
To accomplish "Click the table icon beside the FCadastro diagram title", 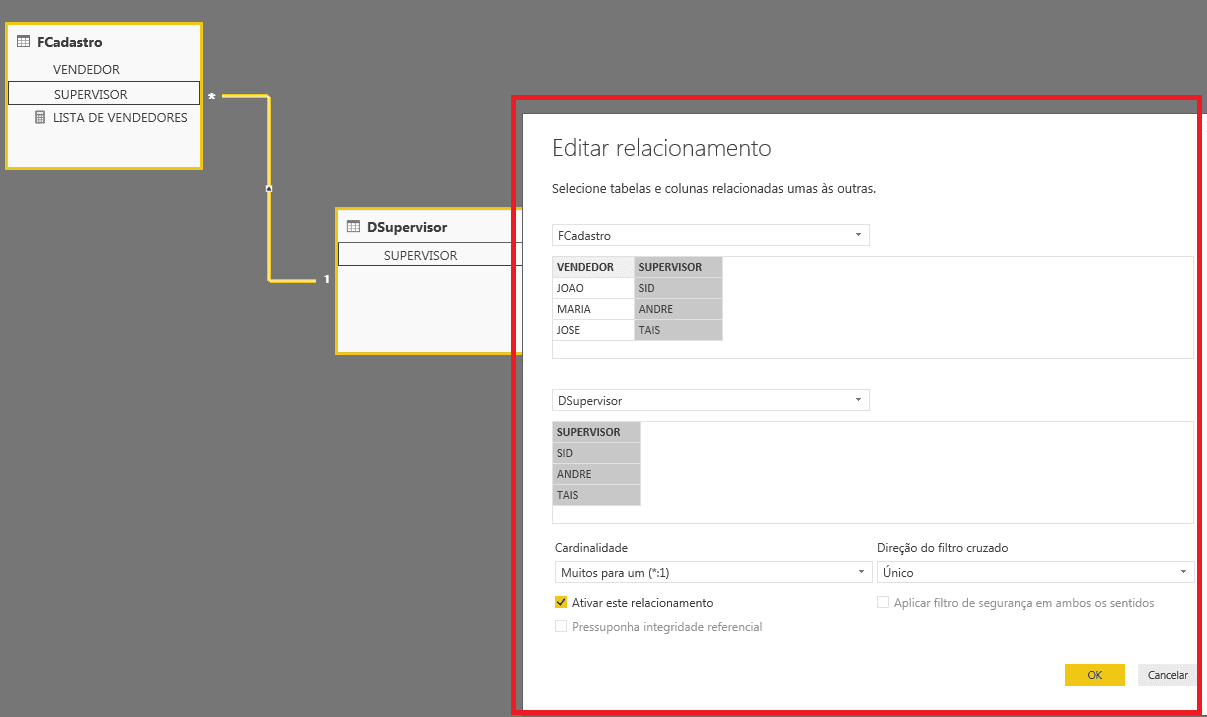I will 24,42.
